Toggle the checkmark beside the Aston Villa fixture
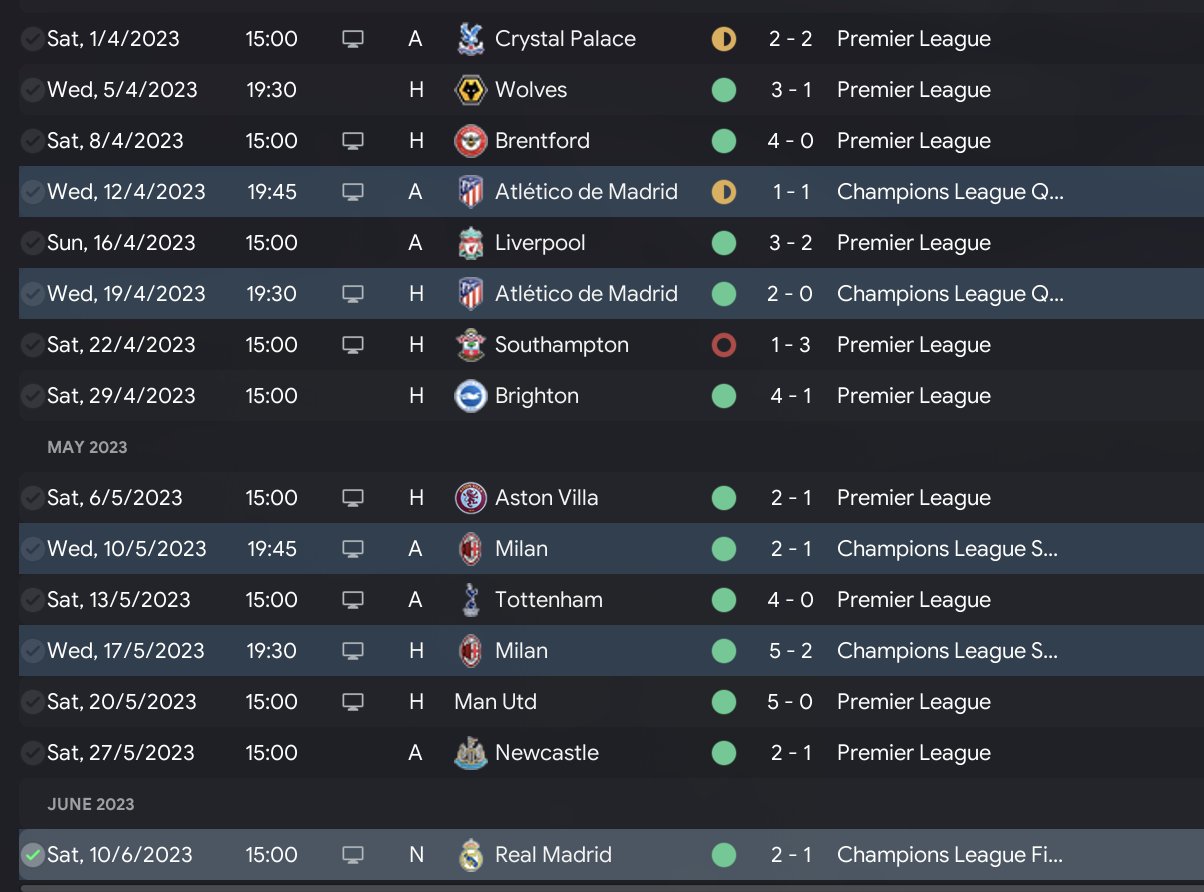The image size is (1204, 892). [32, 498]
